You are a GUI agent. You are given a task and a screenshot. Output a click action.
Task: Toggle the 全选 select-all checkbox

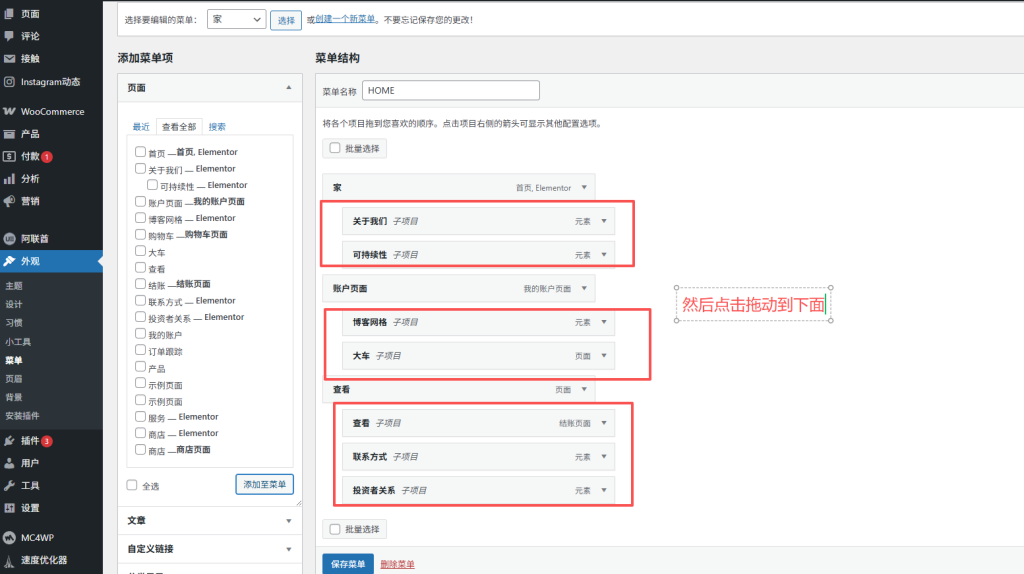[132, 485]
